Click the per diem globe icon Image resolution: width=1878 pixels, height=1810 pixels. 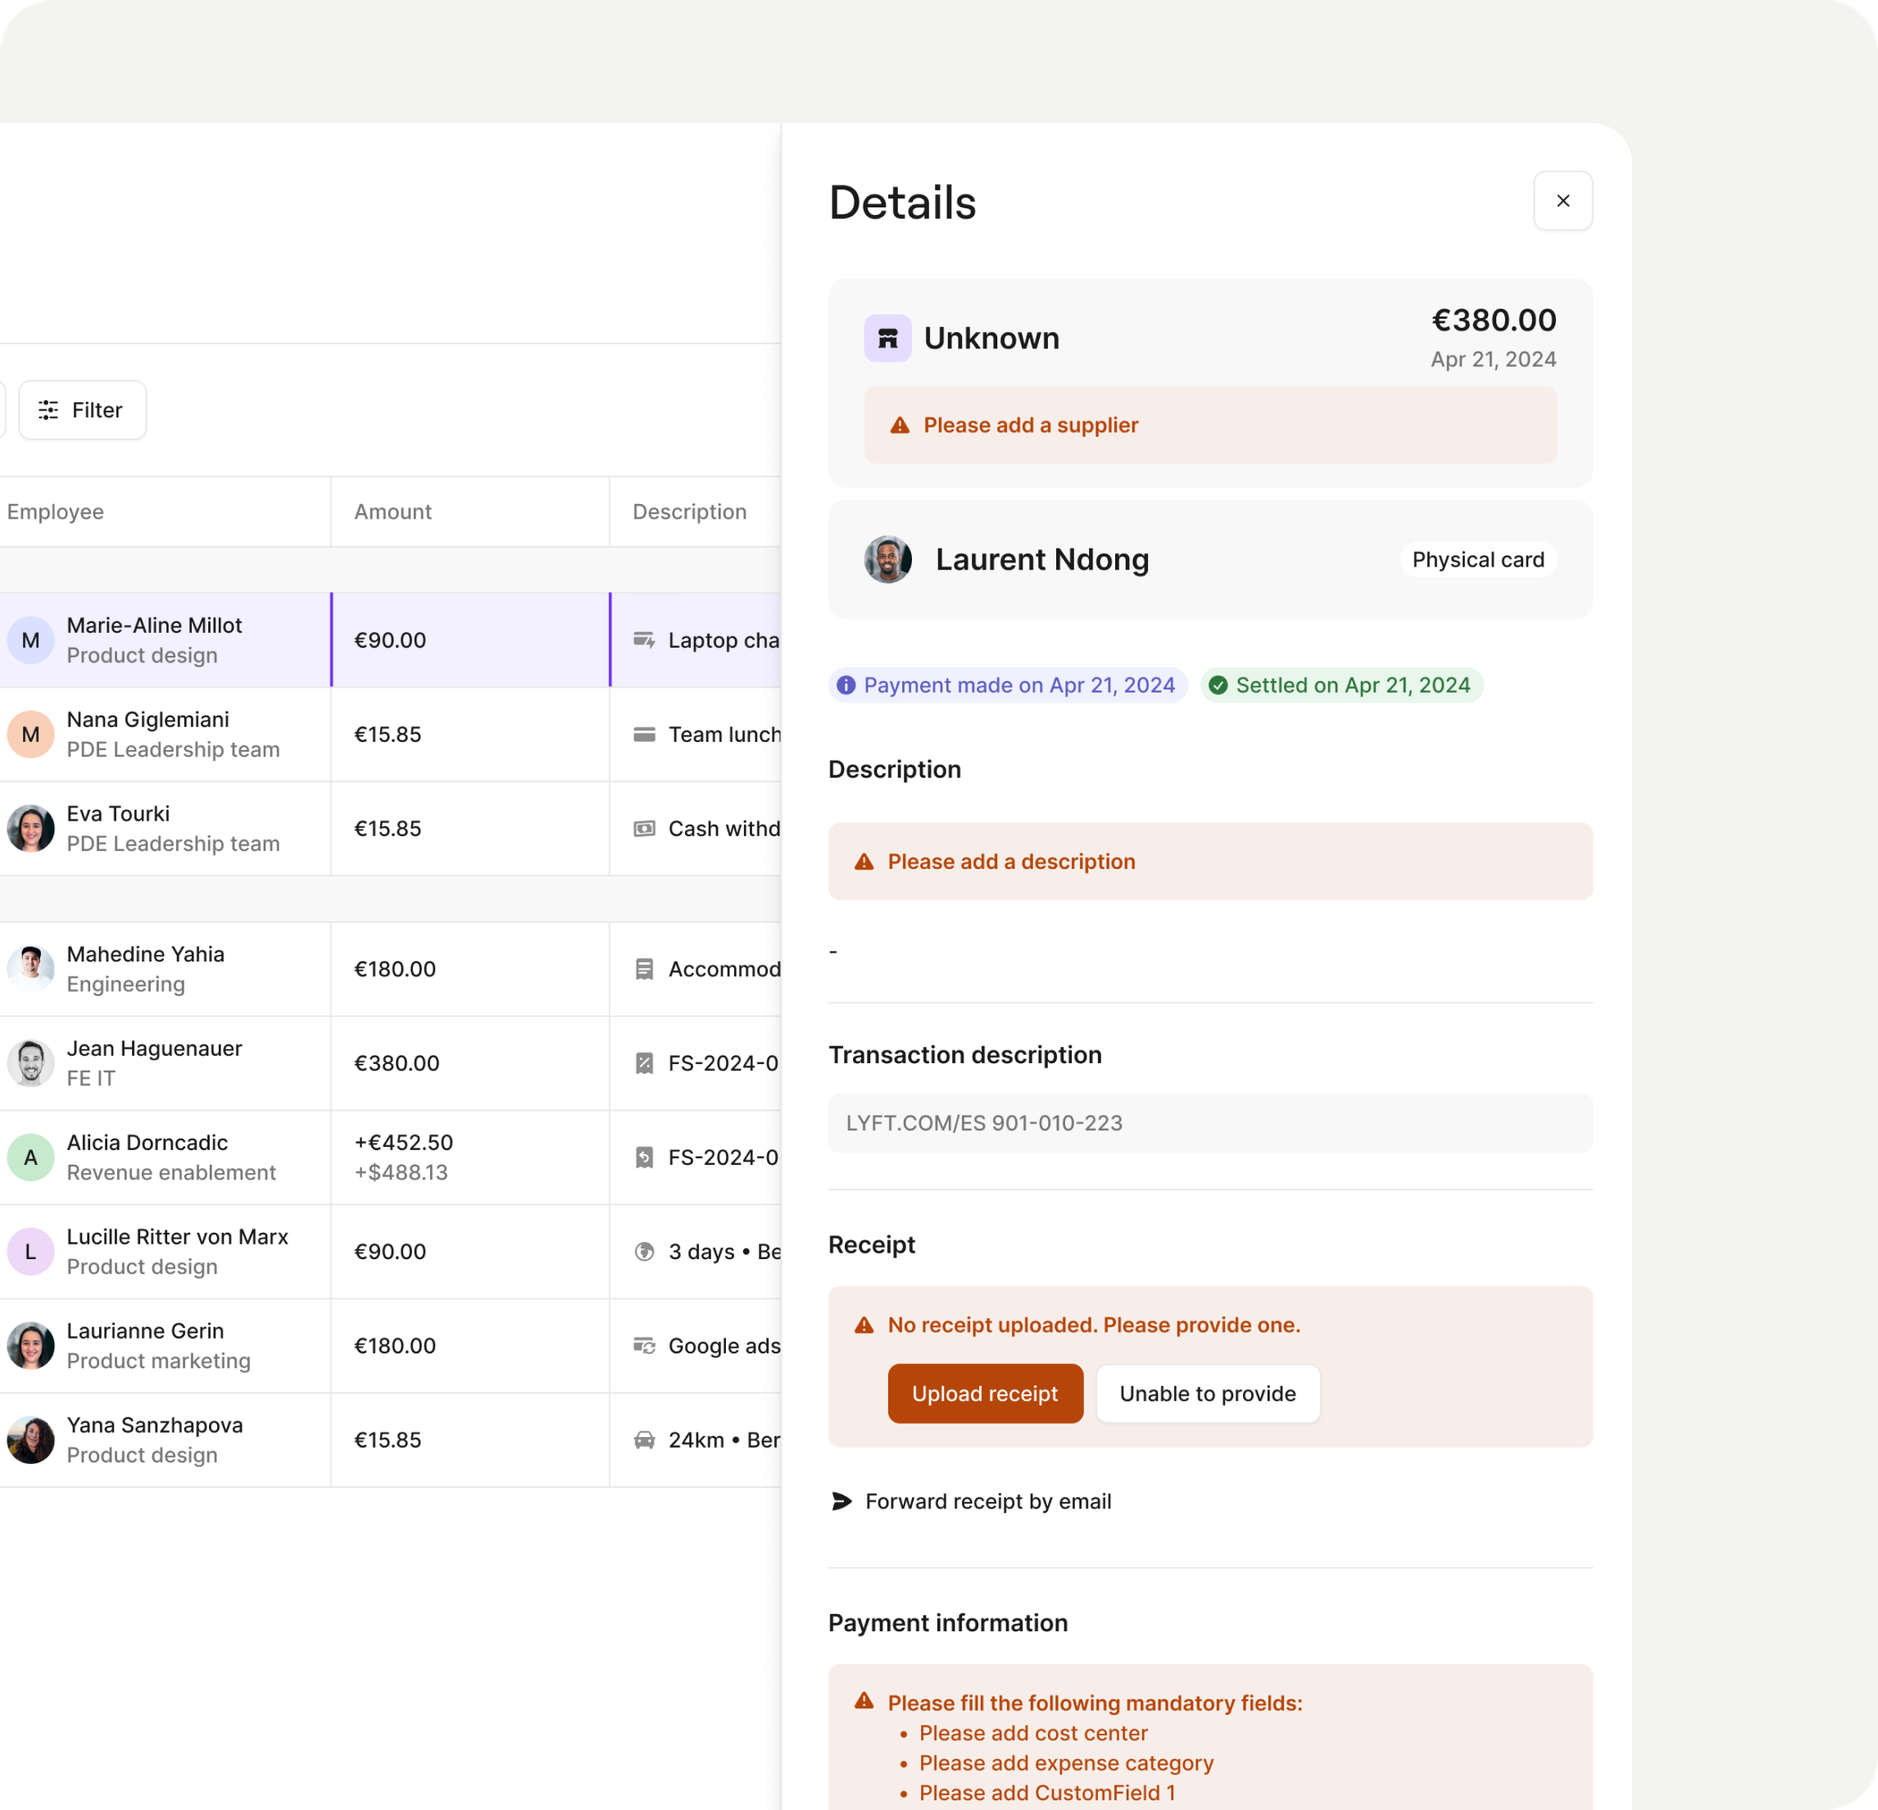coord(644,1252)
